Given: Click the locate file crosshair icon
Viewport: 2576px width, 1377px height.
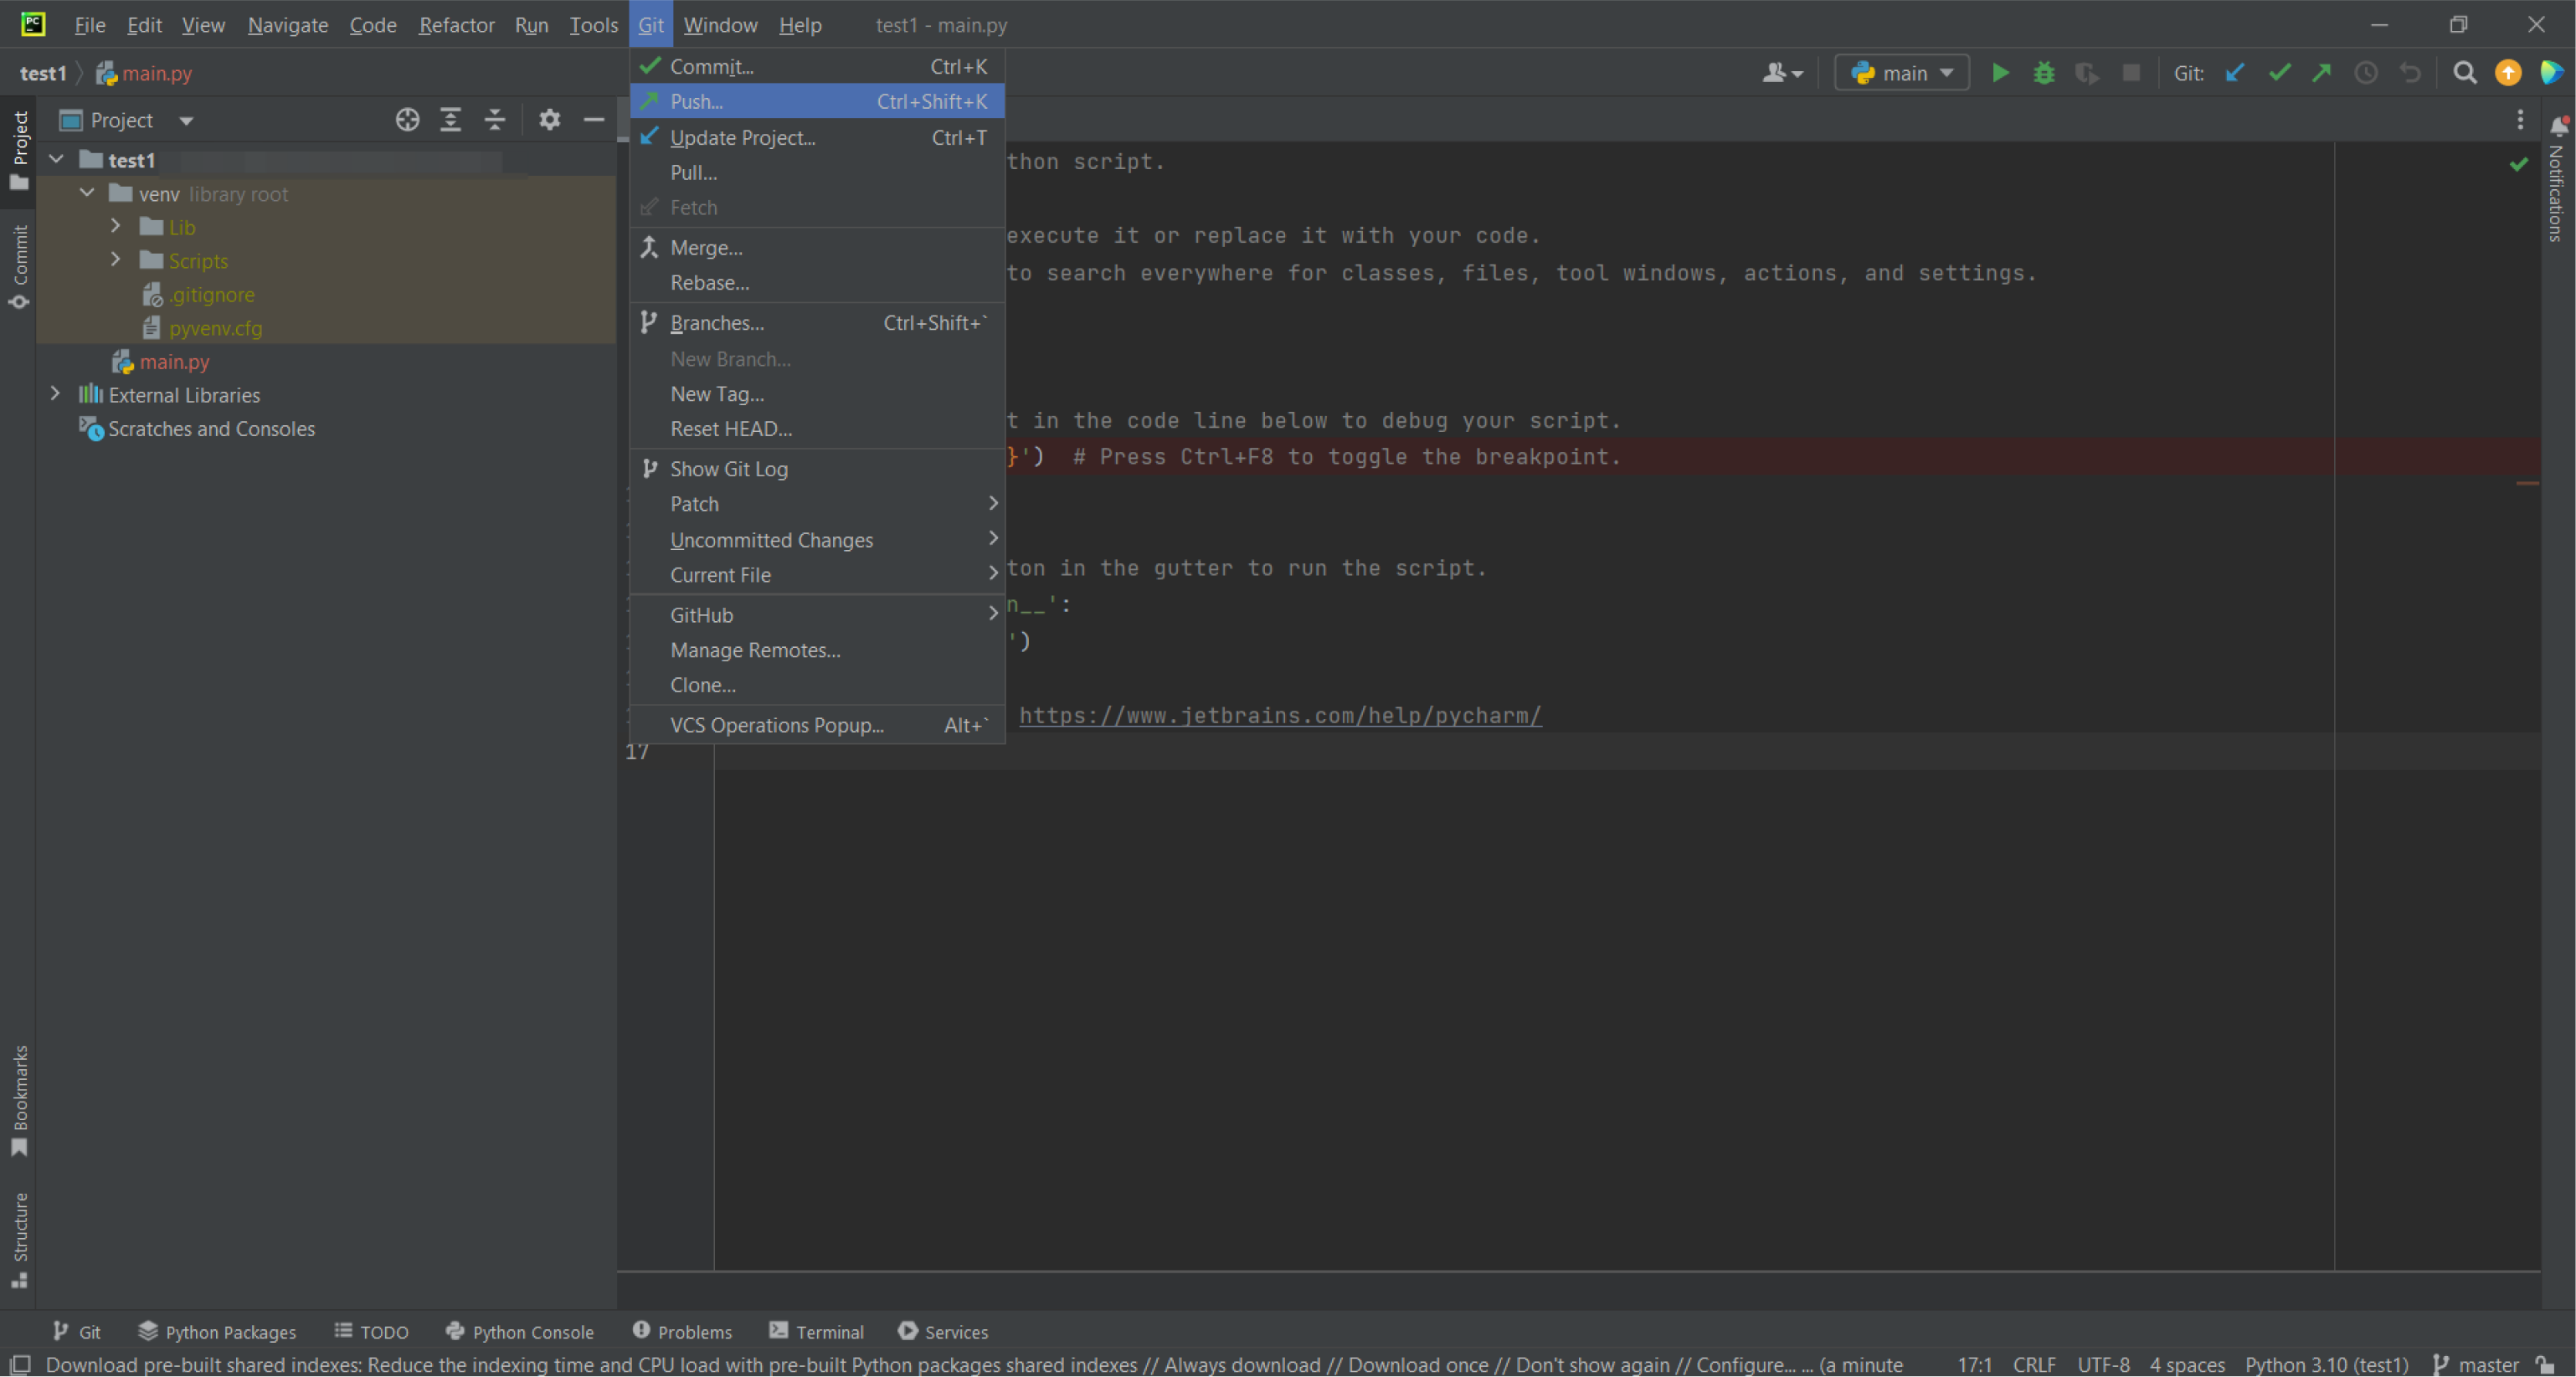Looking at the screenshot, I should tap(407, 120).
